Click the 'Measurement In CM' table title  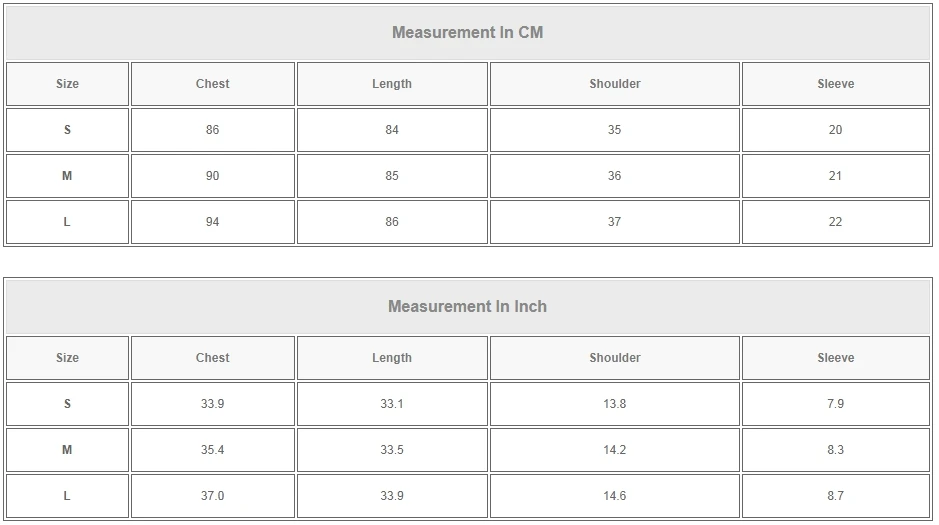click(467, 32)
